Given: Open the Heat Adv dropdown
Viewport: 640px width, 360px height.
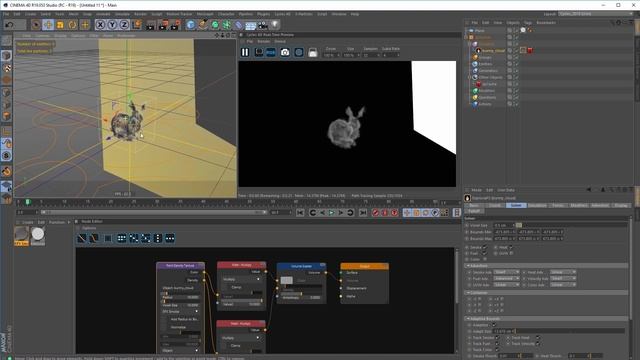Looking at the screenshot, I should pos(563,272).
